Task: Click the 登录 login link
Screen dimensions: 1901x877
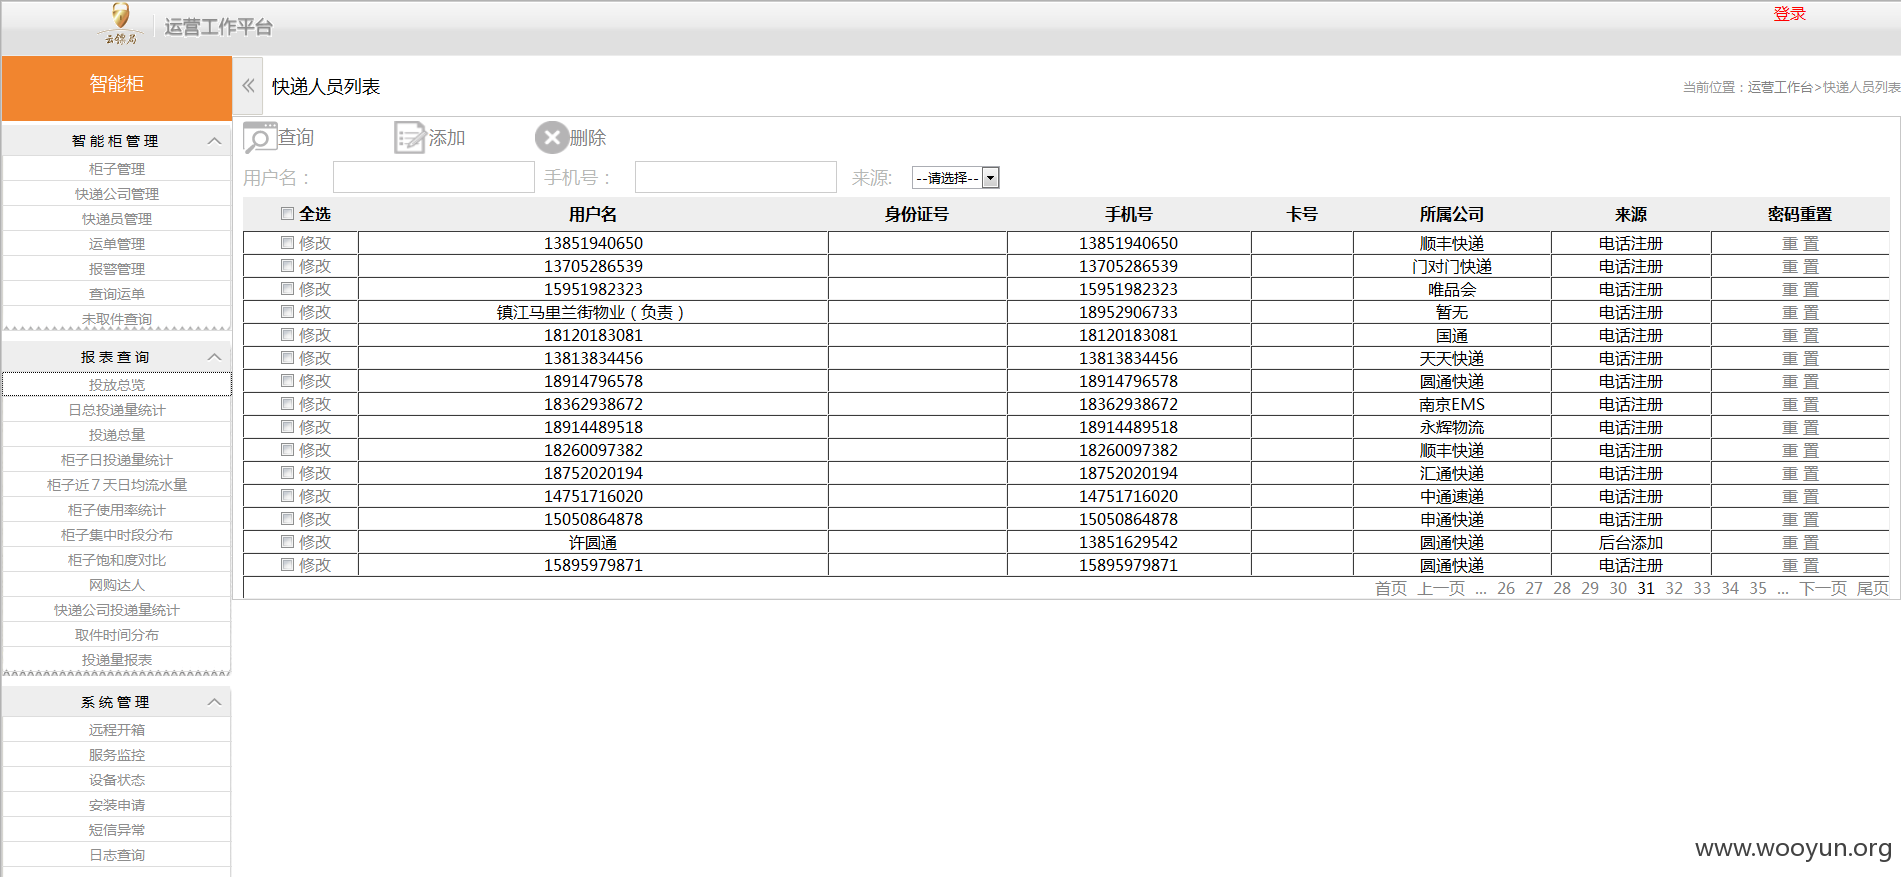Action: (x=1789, y=14)
